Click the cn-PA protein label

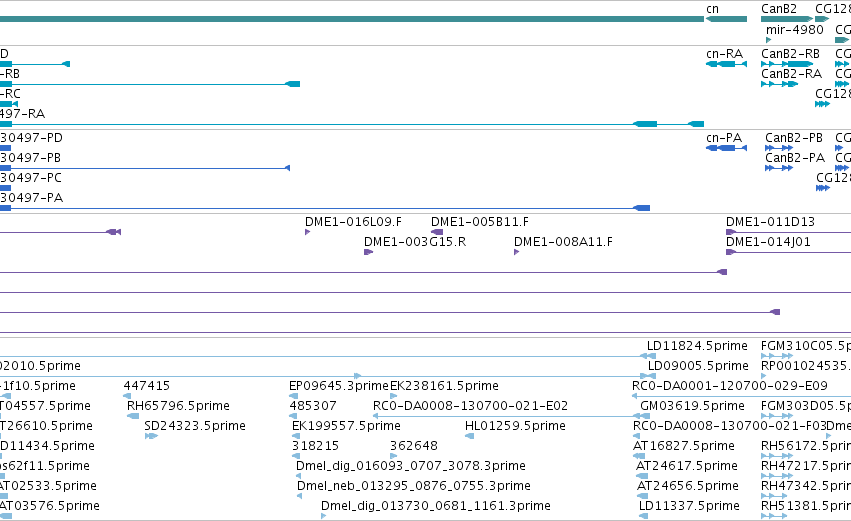coord(724,138)
